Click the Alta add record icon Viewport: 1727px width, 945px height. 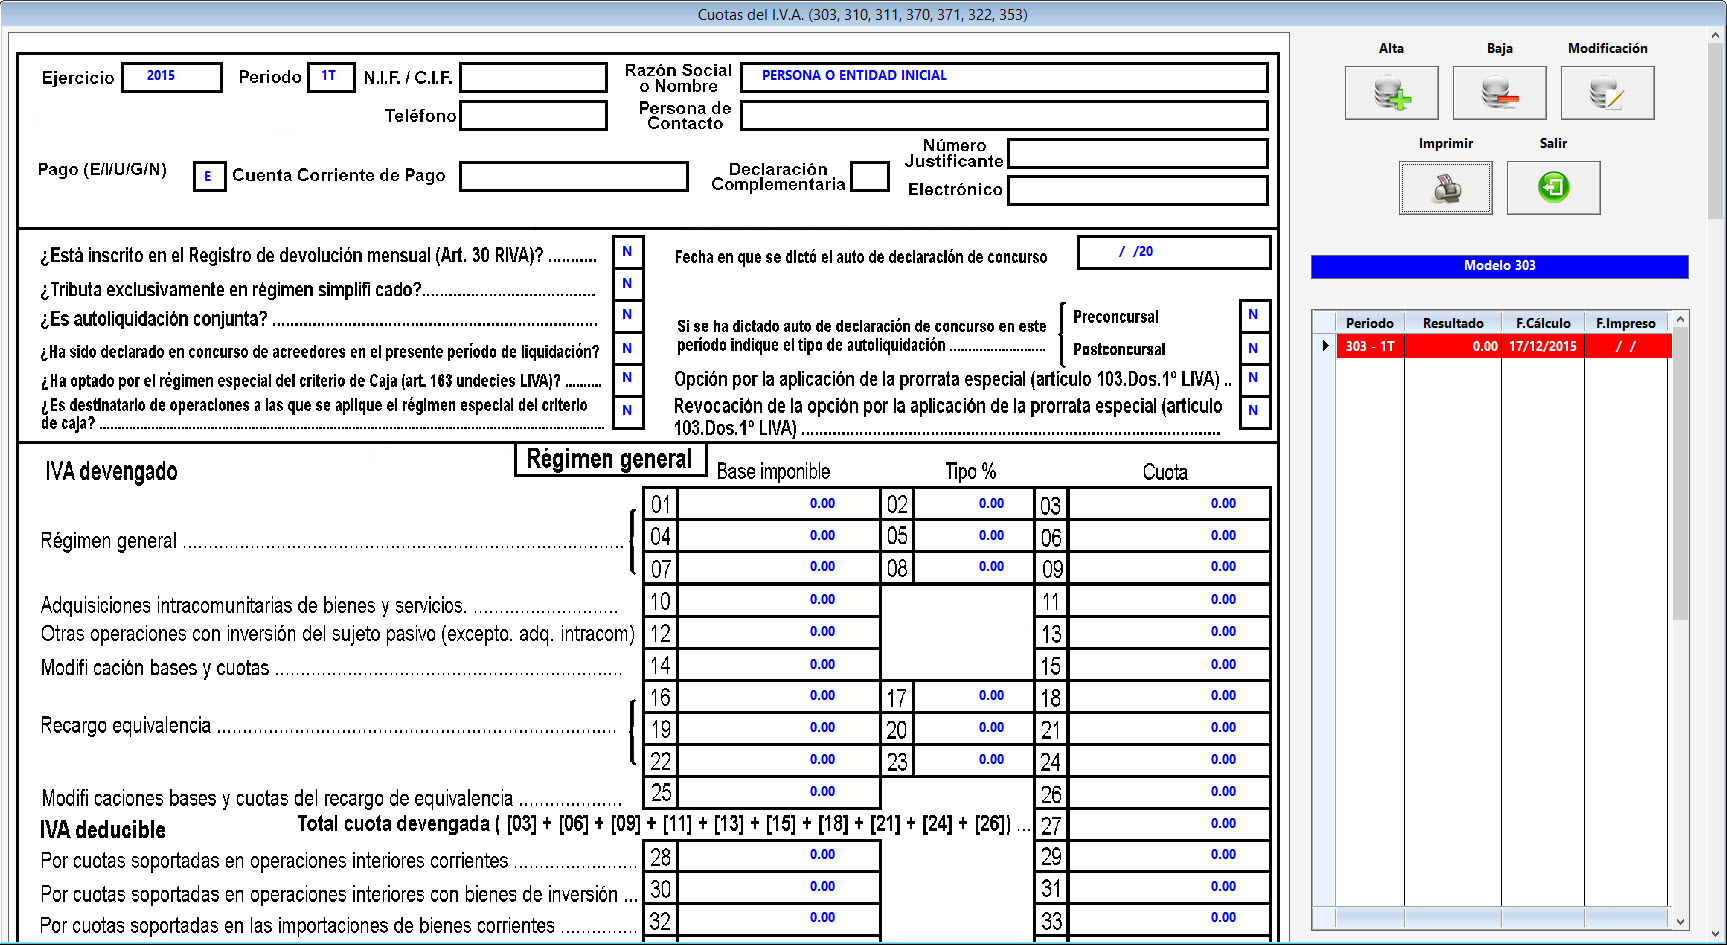(1391, 93)
